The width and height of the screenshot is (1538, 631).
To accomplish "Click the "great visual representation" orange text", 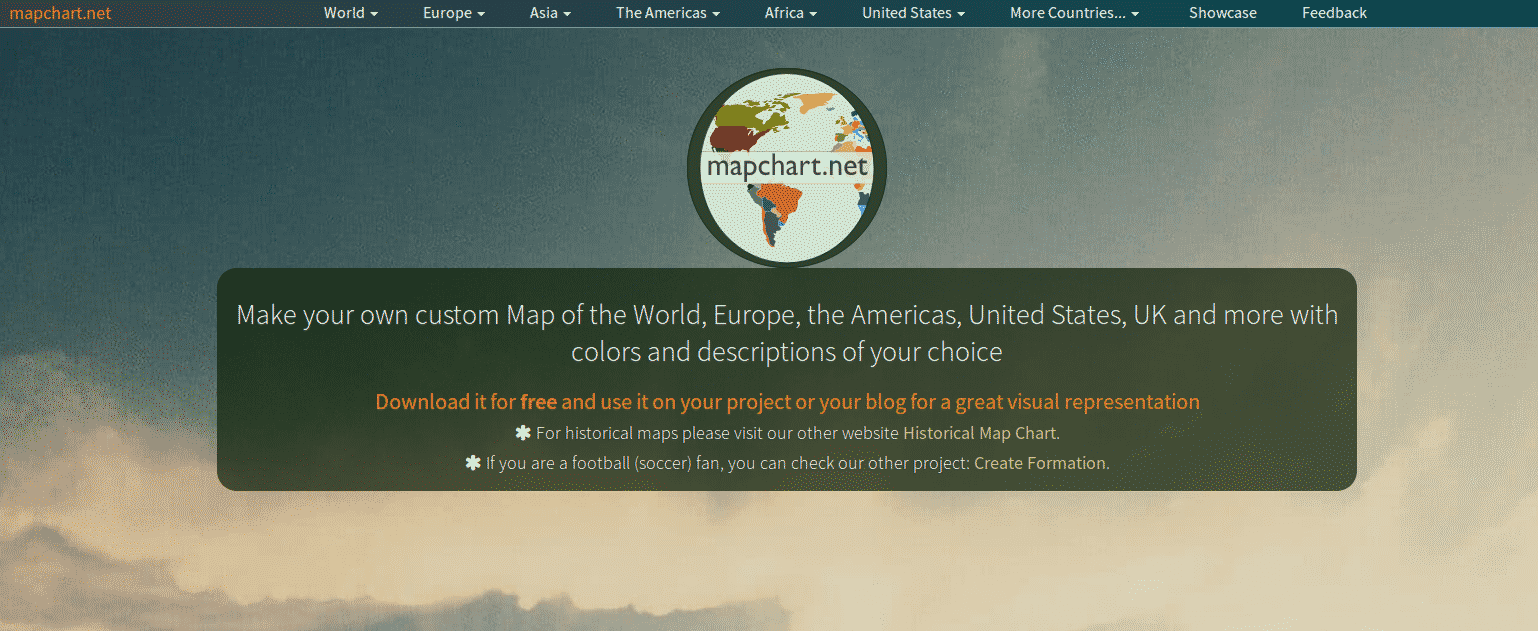I will [1077, 402].
